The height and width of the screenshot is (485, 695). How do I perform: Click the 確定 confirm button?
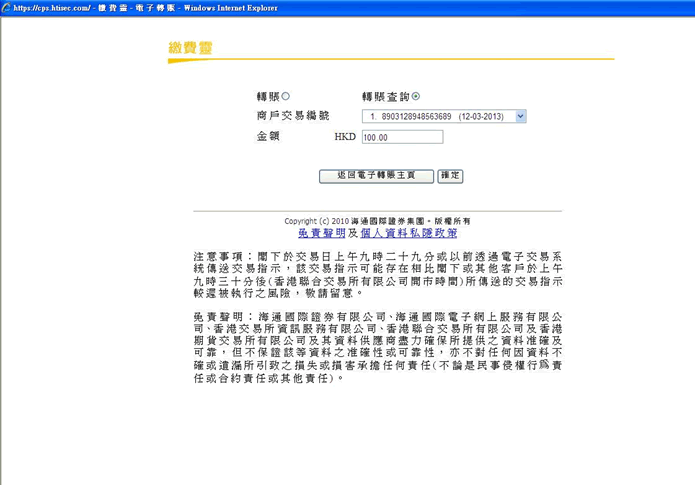[x=450, y=176]
